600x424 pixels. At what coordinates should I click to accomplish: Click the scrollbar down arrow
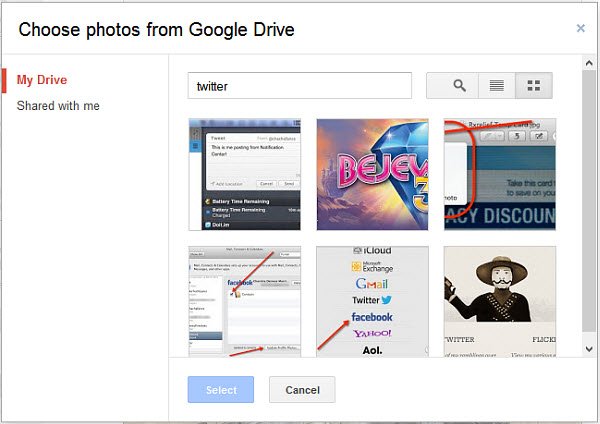(589, 349)
